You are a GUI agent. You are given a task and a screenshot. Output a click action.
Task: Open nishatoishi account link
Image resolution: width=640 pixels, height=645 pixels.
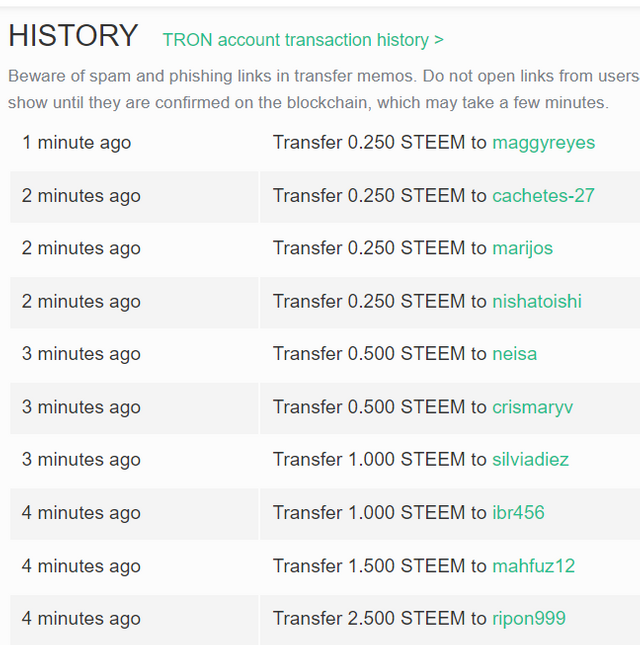(x=537, y=301)
